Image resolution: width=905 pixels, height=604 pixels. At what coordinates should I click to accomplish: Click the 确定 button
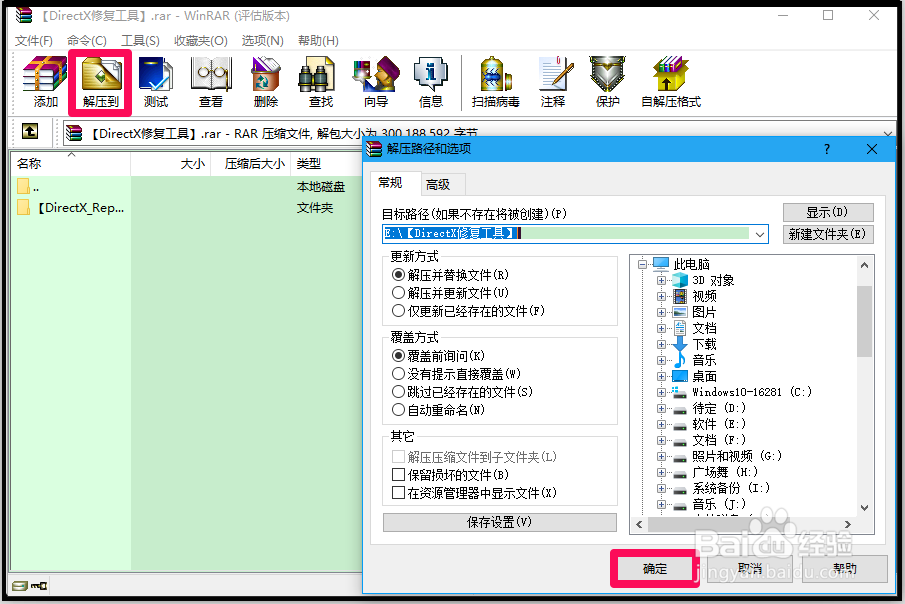[655, 569]
